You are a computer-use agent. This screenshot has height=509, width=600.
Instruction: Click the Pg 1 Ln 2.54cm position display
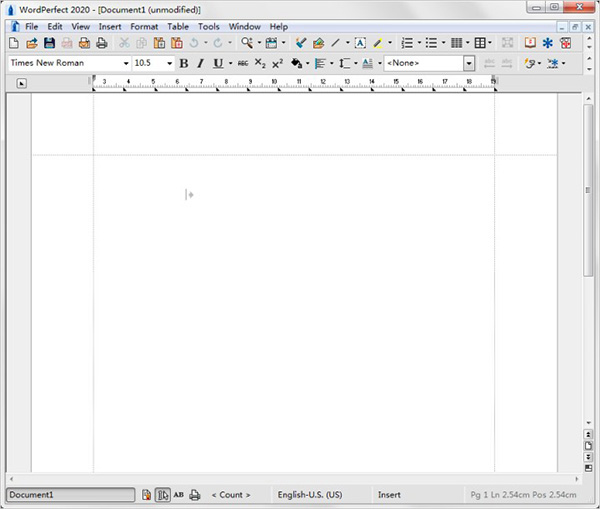[x=523, y=495]
